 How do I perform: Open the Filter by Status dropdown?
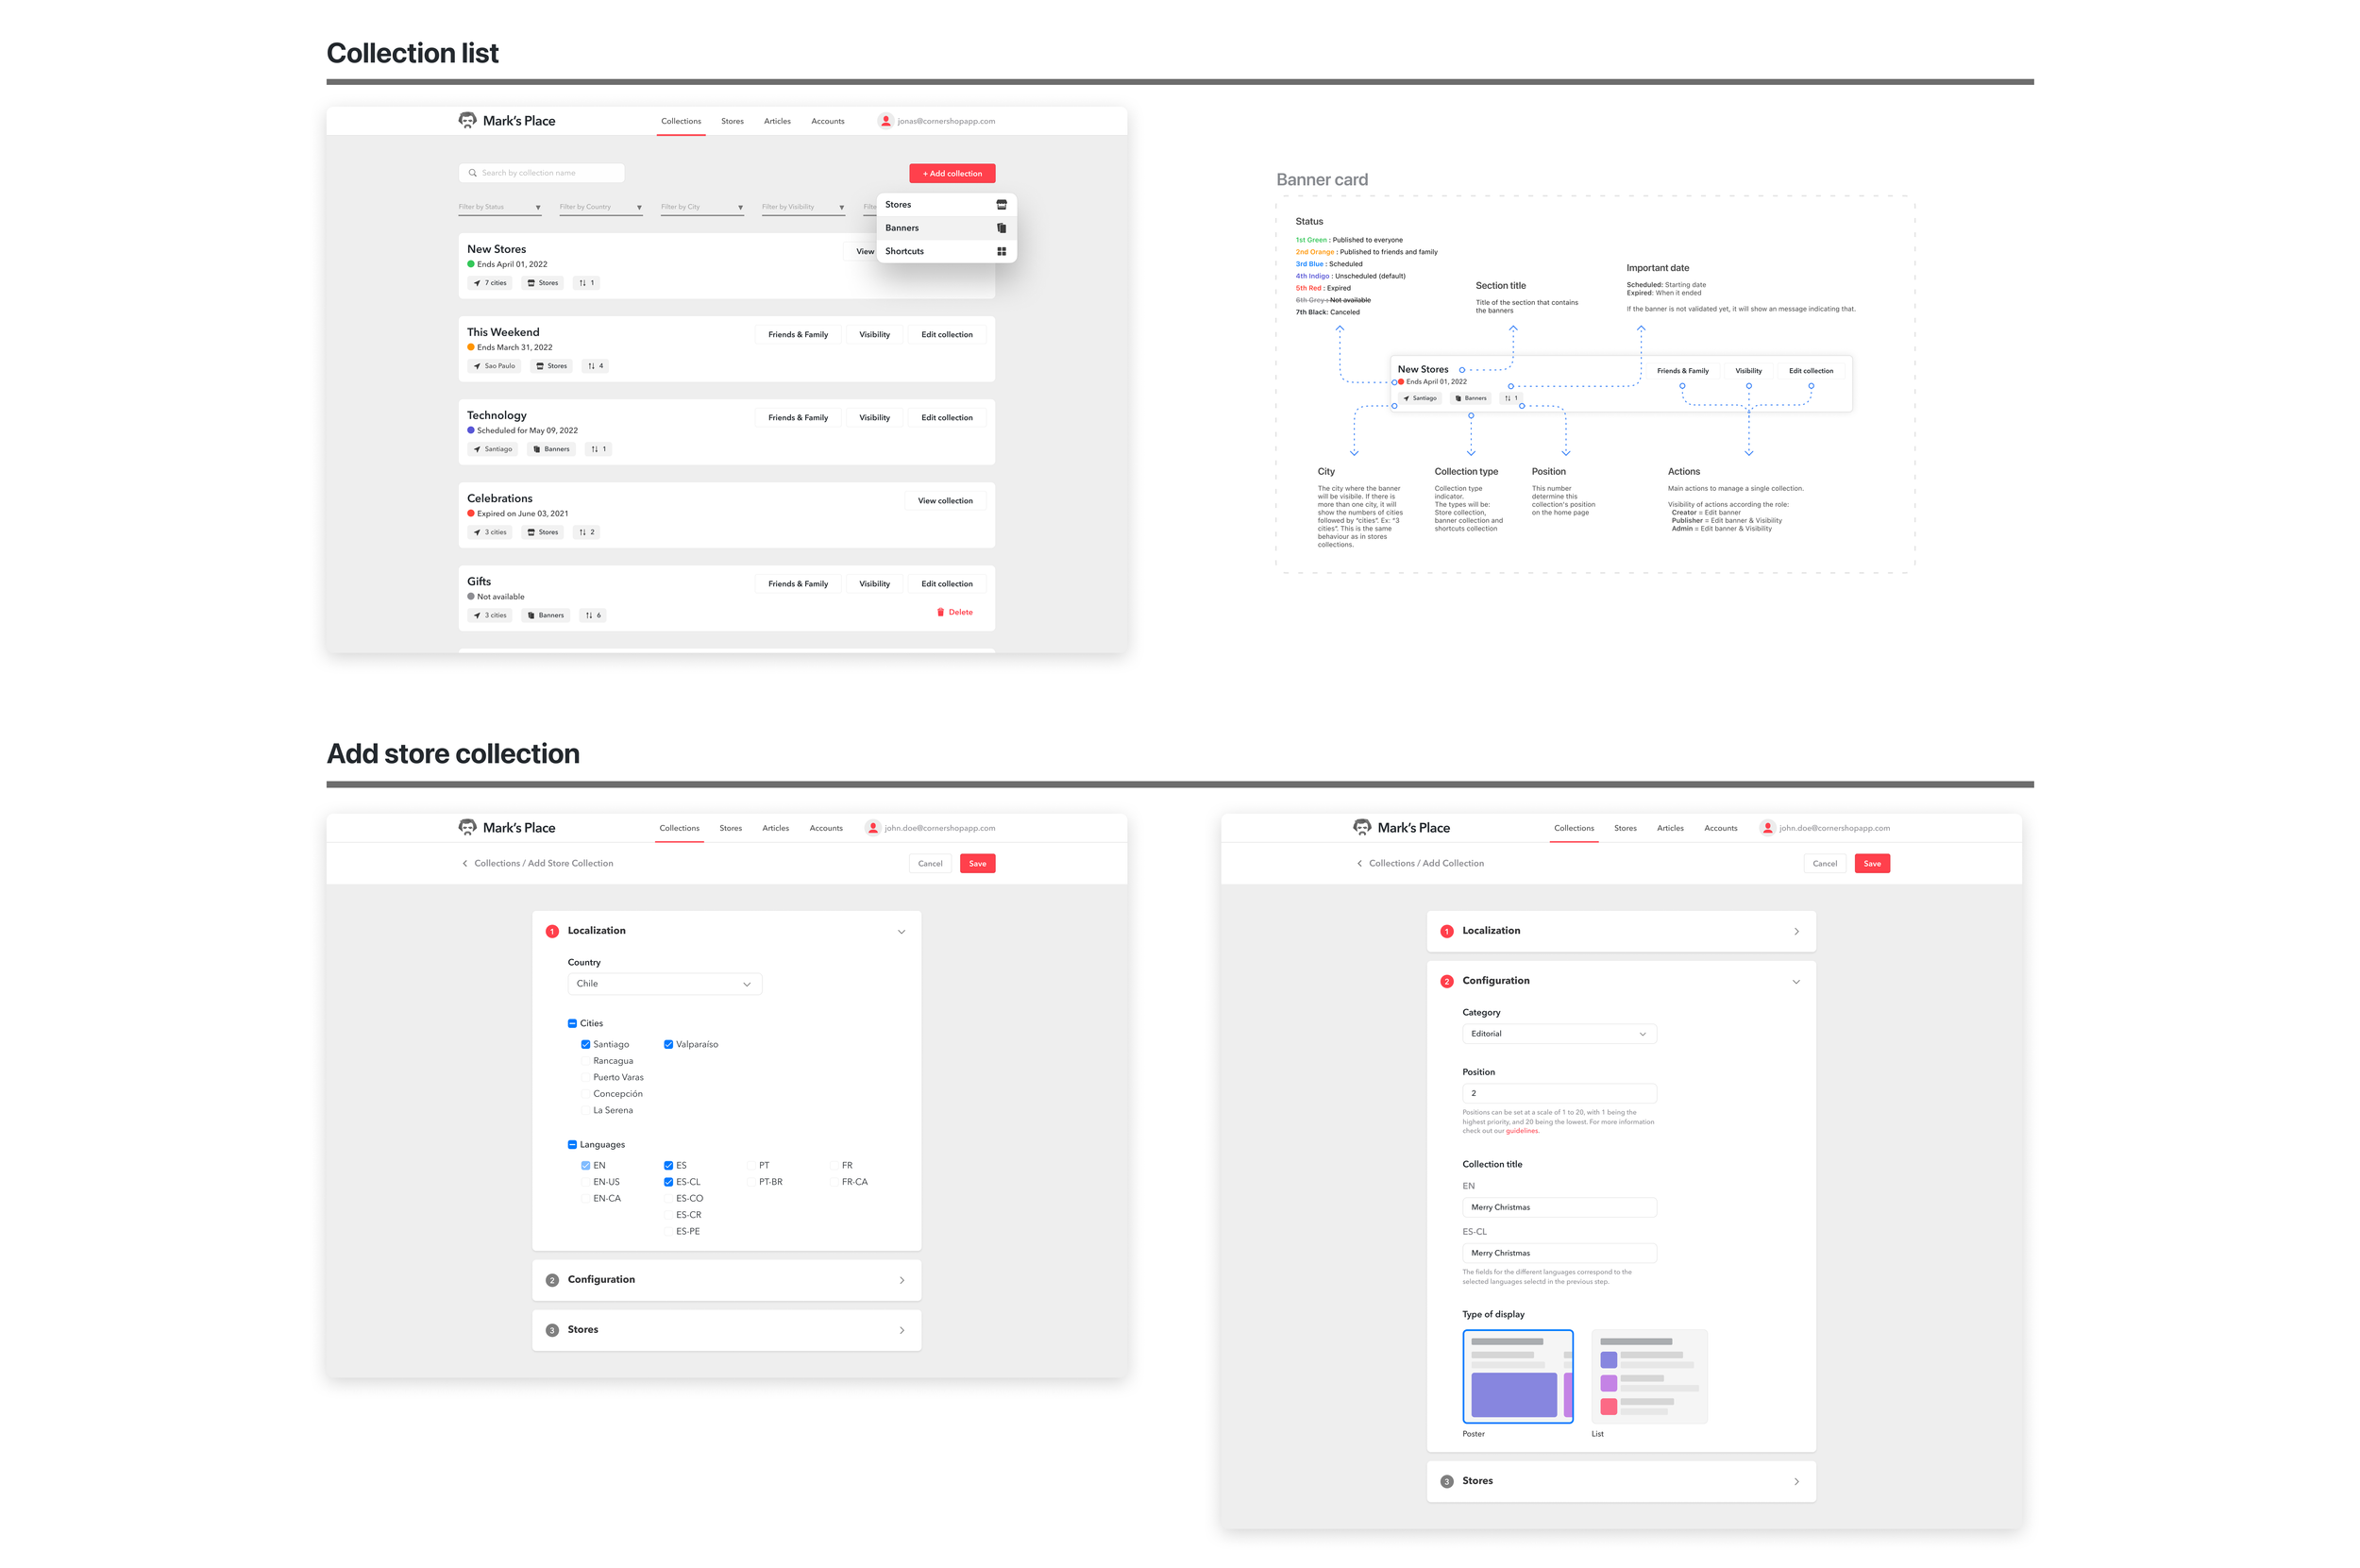point(499,207)
